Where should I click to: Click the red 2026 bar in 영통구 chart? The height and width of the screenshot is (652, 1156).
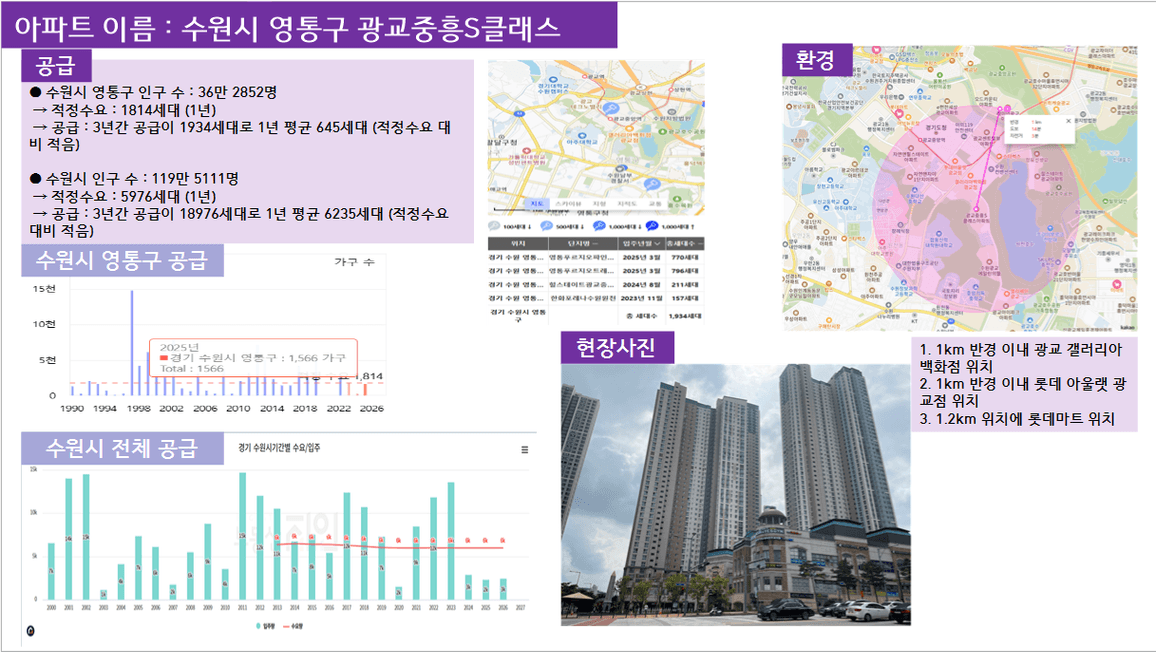click(365, 389)
